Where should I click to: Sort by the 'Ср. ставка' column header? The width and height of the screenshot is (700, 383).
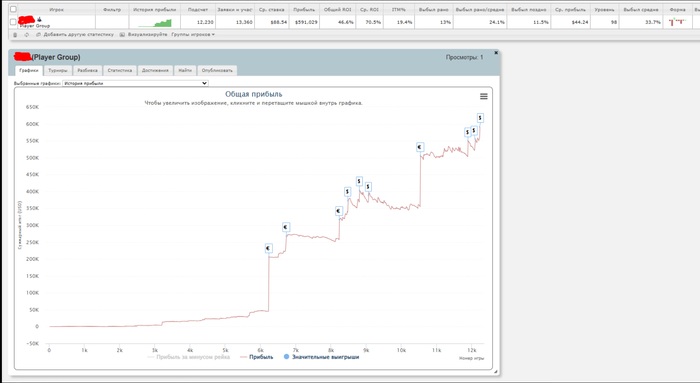271,9
